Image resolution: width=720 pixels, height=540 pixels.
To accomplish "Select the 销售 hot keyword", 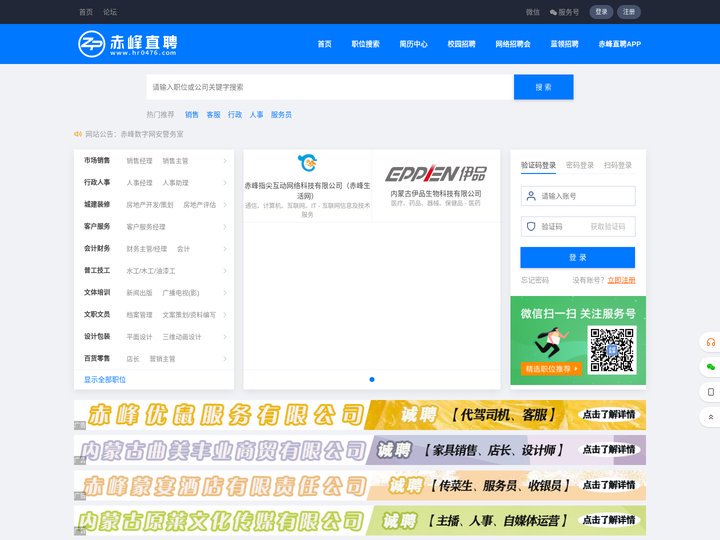I will click(191, 115).
